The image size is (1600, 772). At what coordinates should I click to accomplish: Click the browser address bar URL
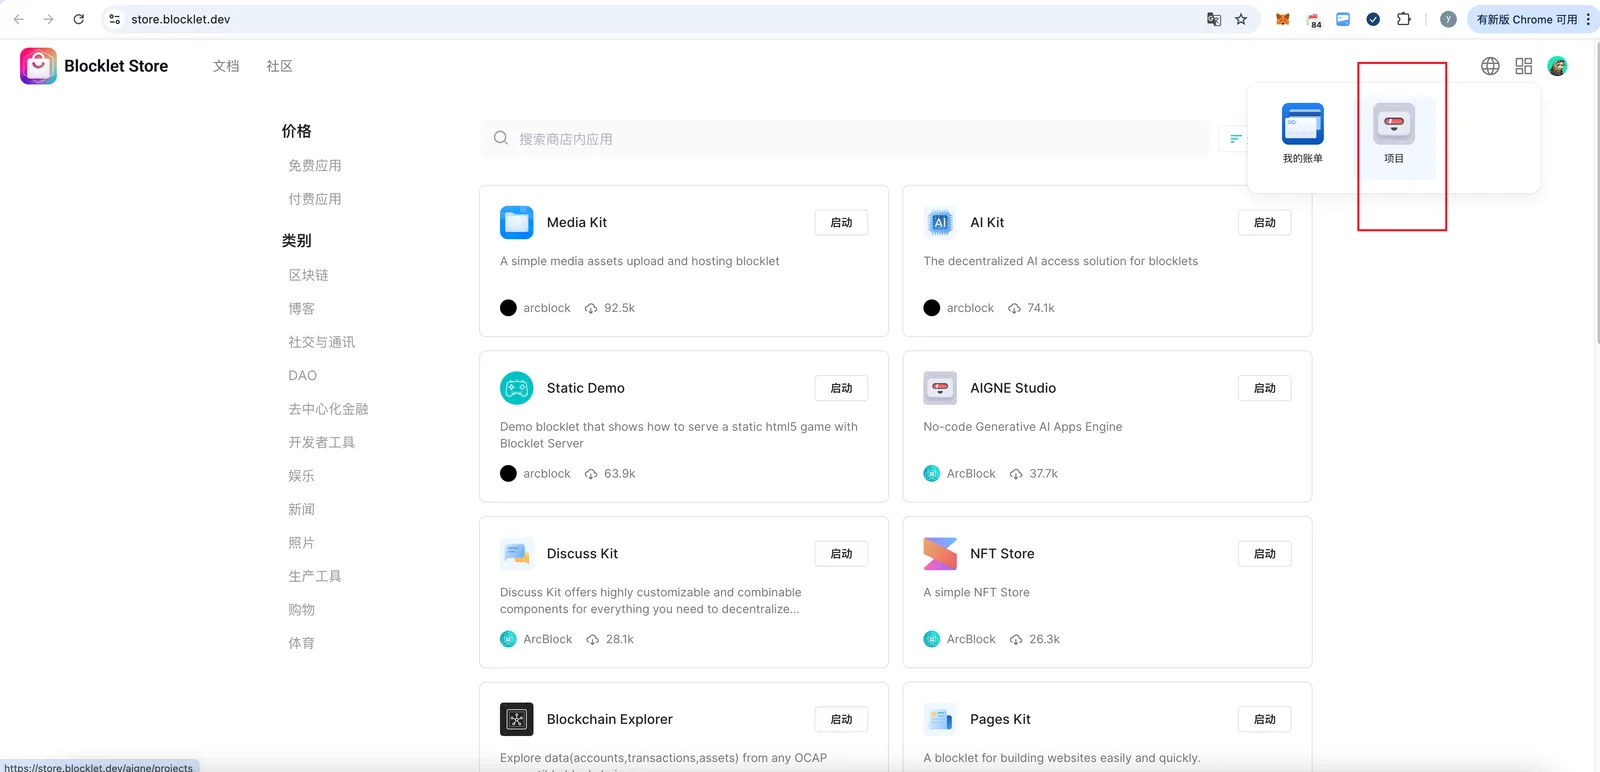click(181, 19)
